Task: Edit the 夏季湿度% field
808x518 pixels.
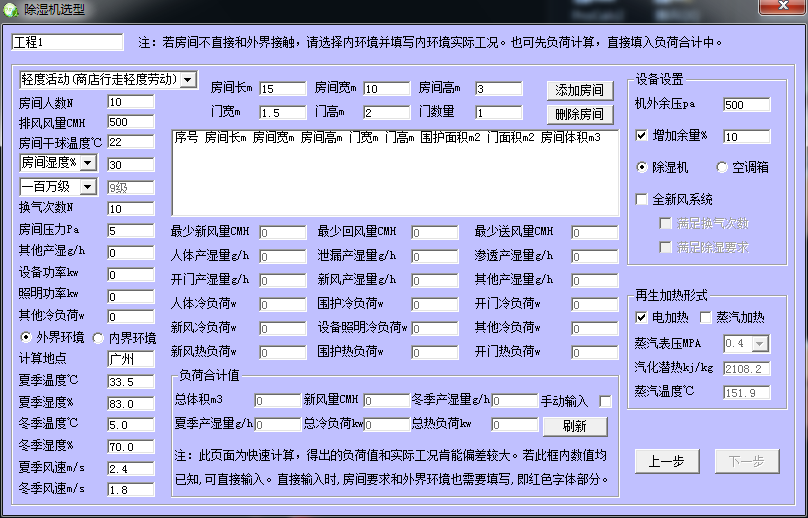Action: point(131,404)
